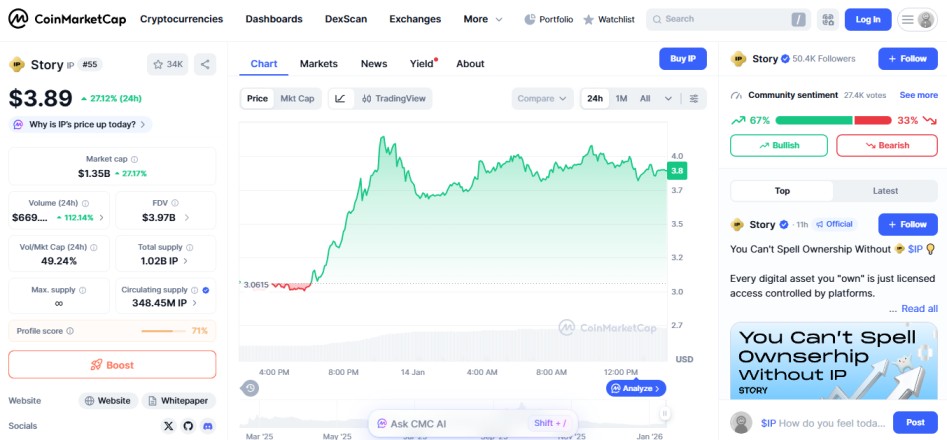
Task: Switch to the Markets tab
Action: click(318, 64)
